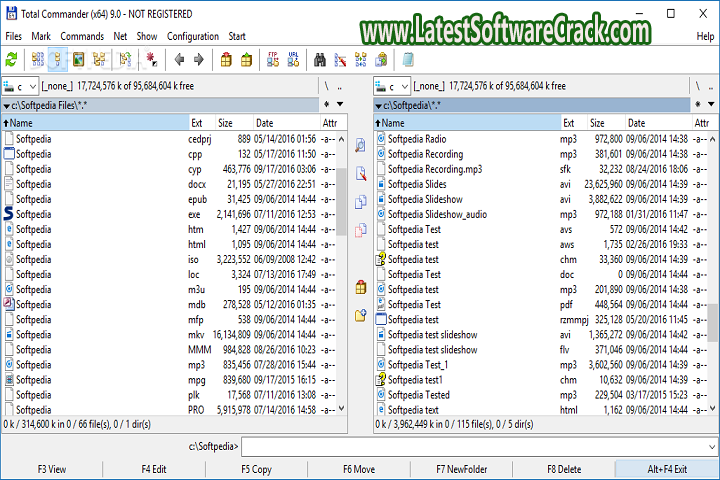Click the new folder icon in the middle bar
The height and width of the screenshot is (480, 720).
(x=361, y=315)
